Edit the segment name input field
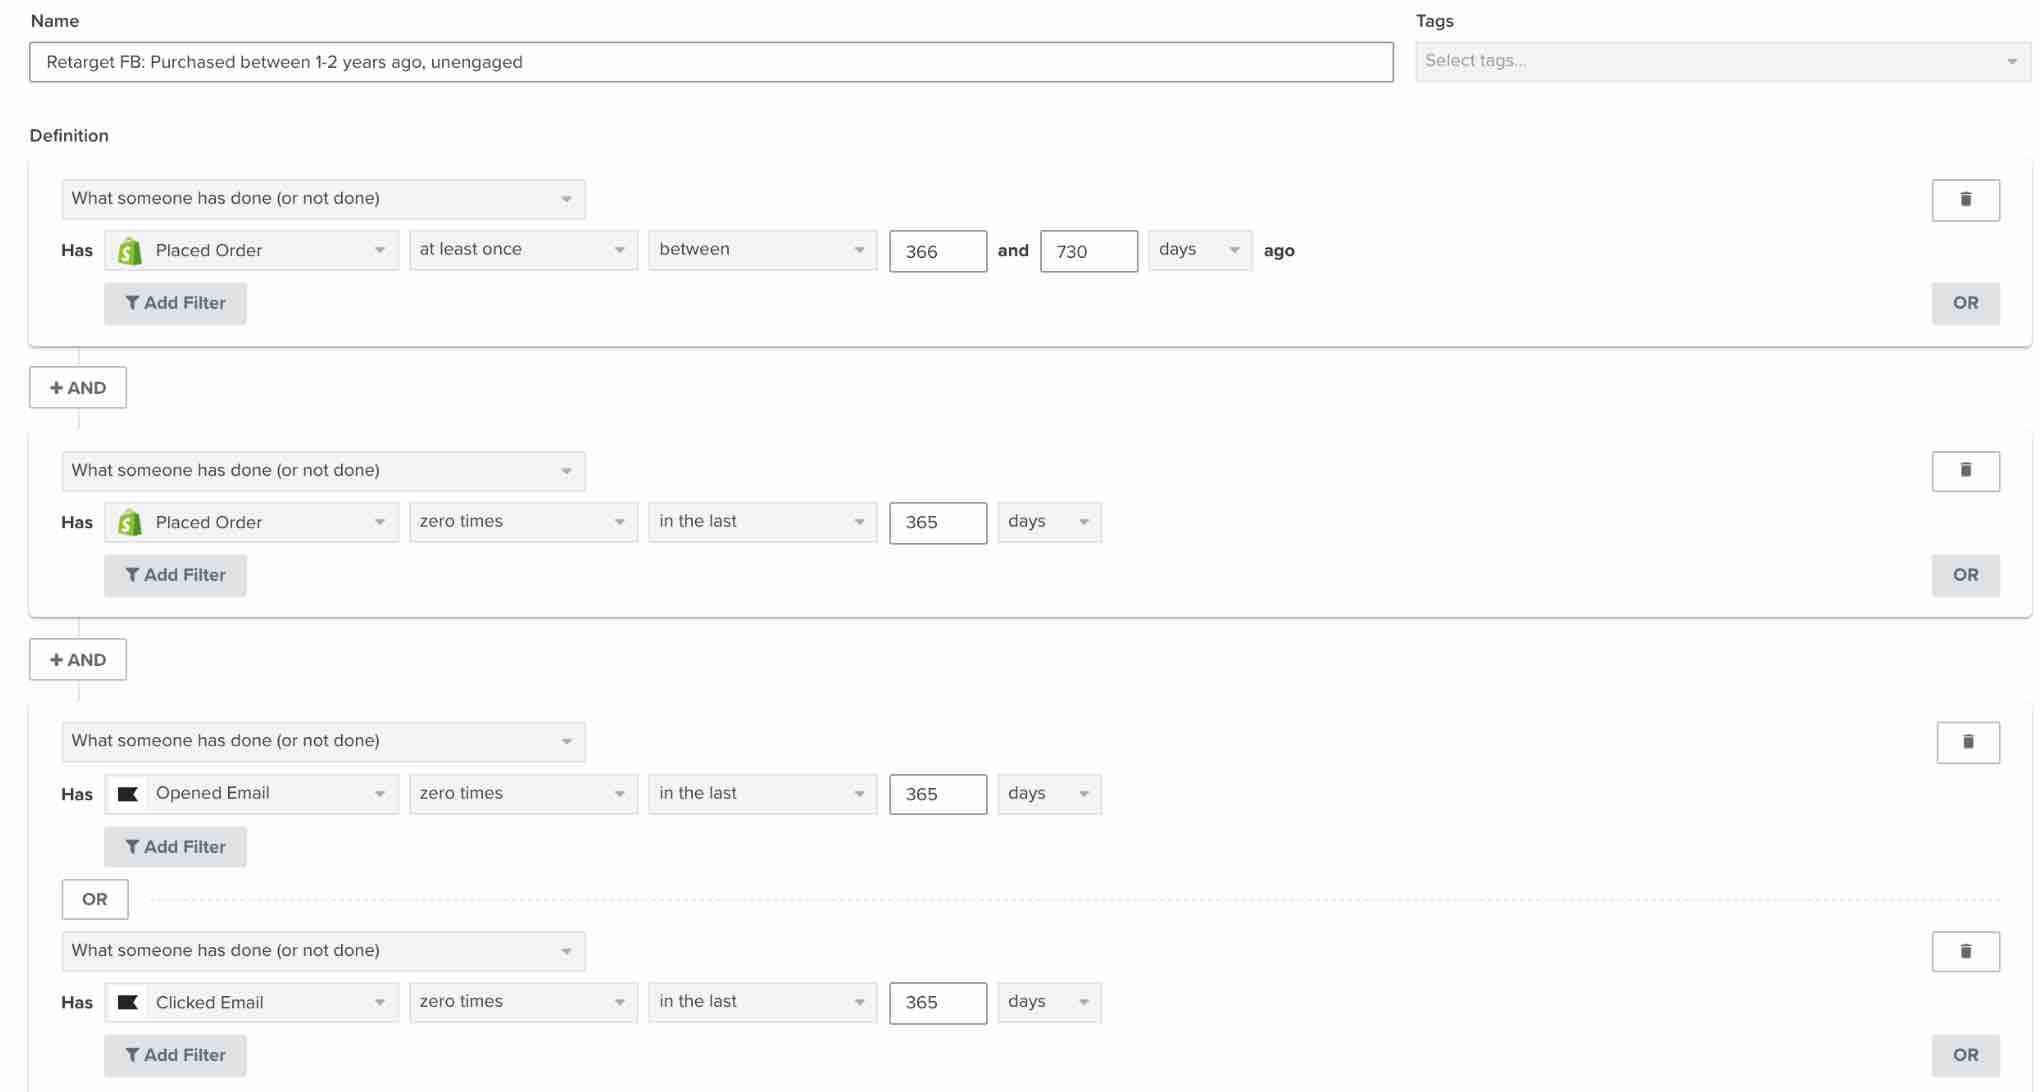The image size is (2040, 1092). click(x=711, y=61)
